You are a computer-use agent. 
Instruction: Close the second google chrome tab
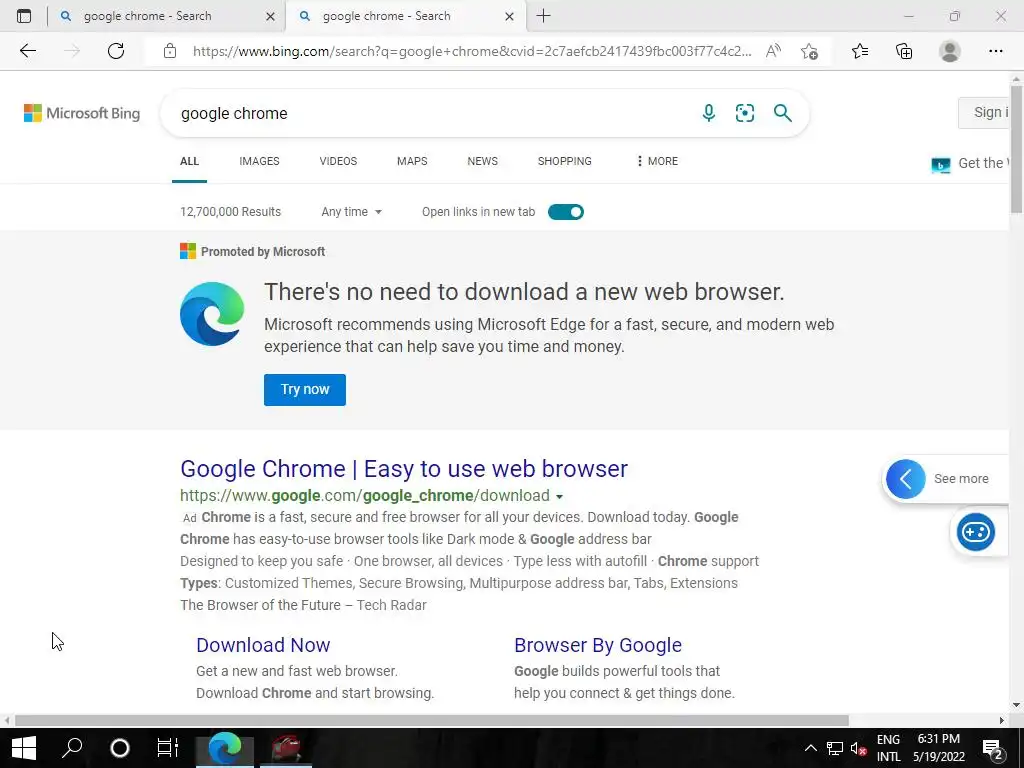coord(509,16)
